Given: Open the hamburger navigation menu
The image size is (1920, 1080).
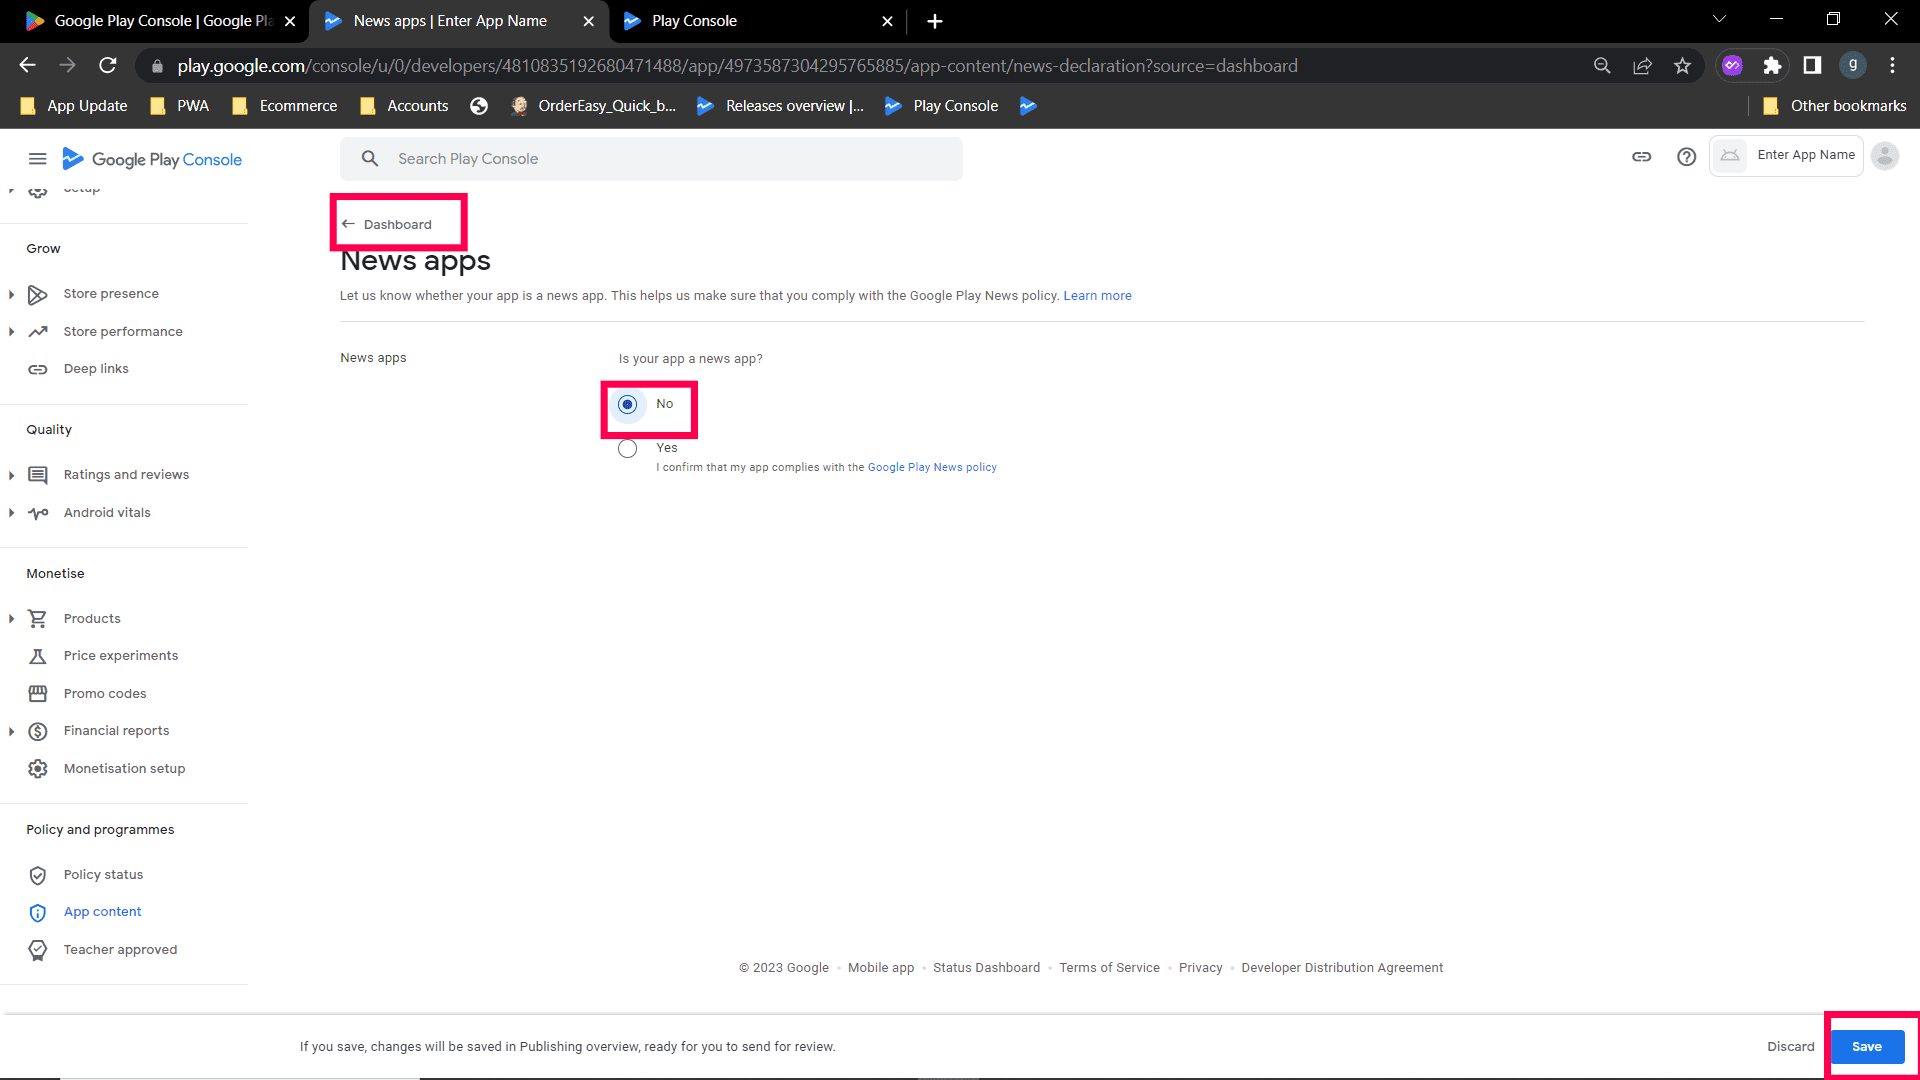Looking at the screenshot, I should pos(37,159).
